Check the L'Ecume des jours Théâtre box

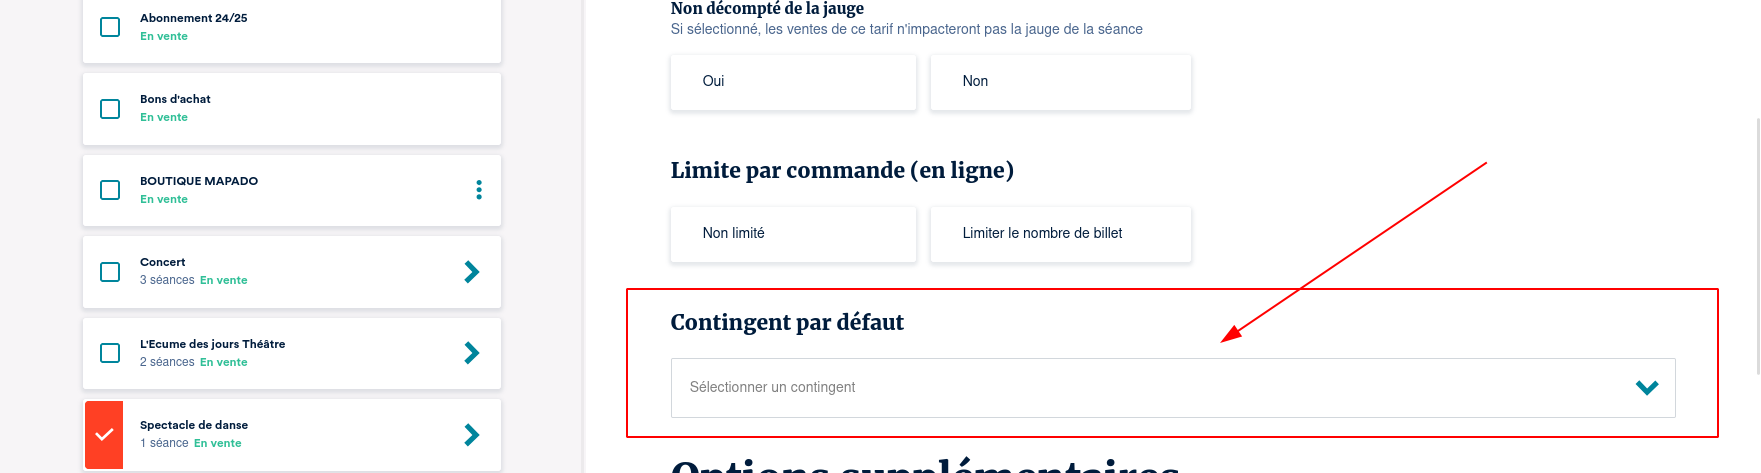coord(110,353)
